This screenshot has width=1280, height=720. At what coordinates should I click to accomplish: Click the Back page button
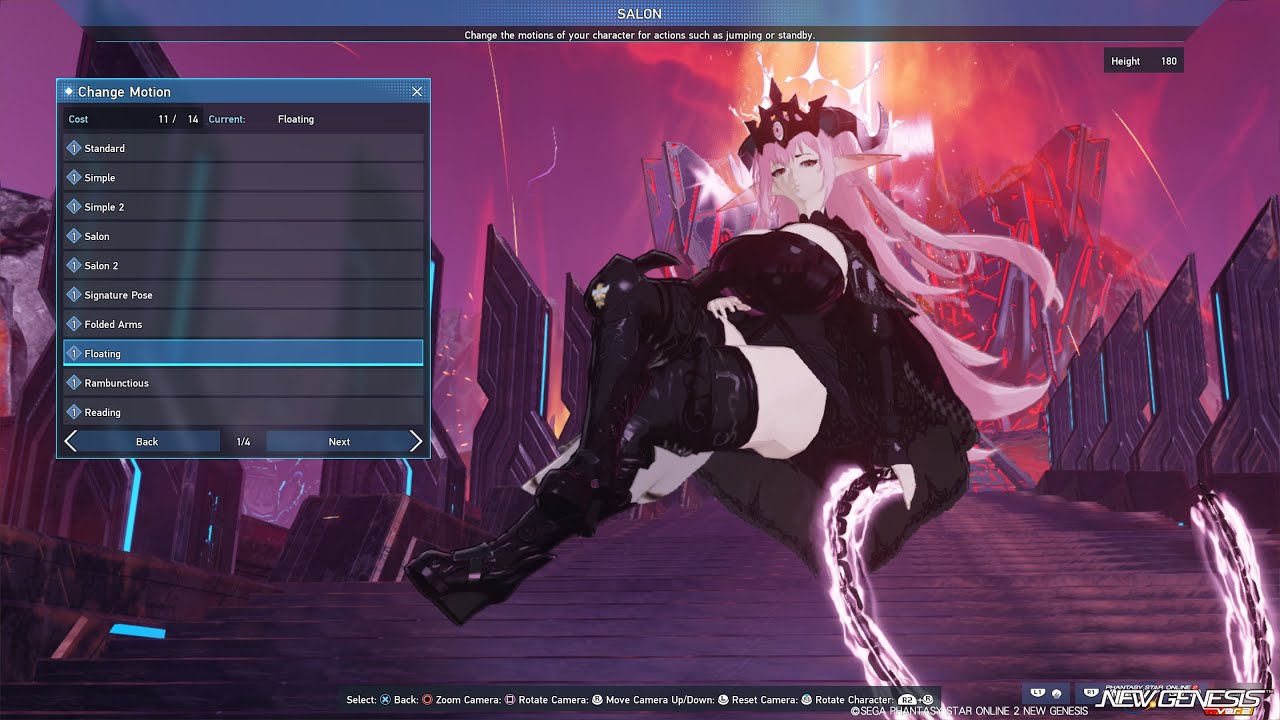pos(147,441)
